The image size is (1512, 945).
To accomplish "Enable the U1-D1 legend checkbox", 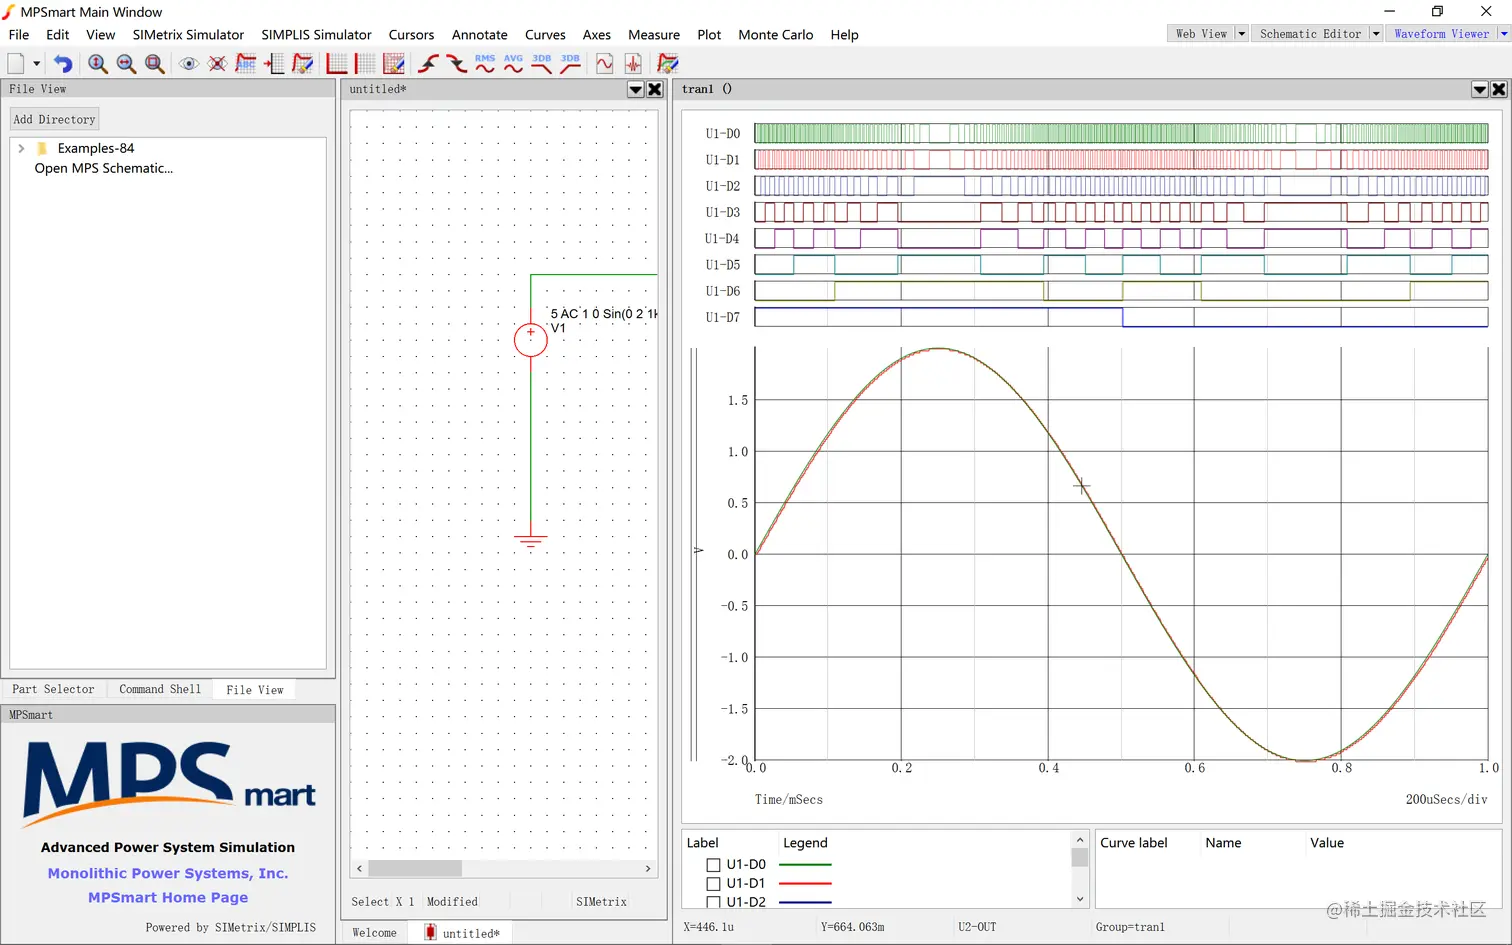I will pos(713,884).
